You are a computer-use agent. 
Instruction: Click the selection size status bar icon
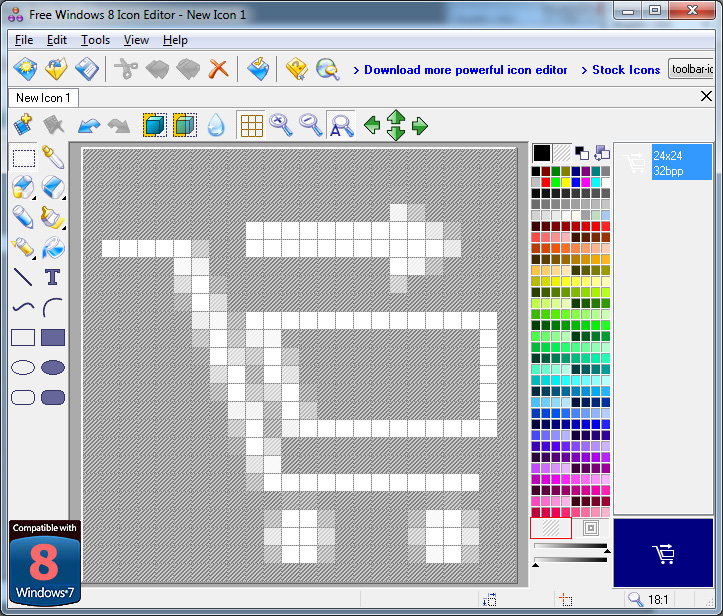click(489, 599)
